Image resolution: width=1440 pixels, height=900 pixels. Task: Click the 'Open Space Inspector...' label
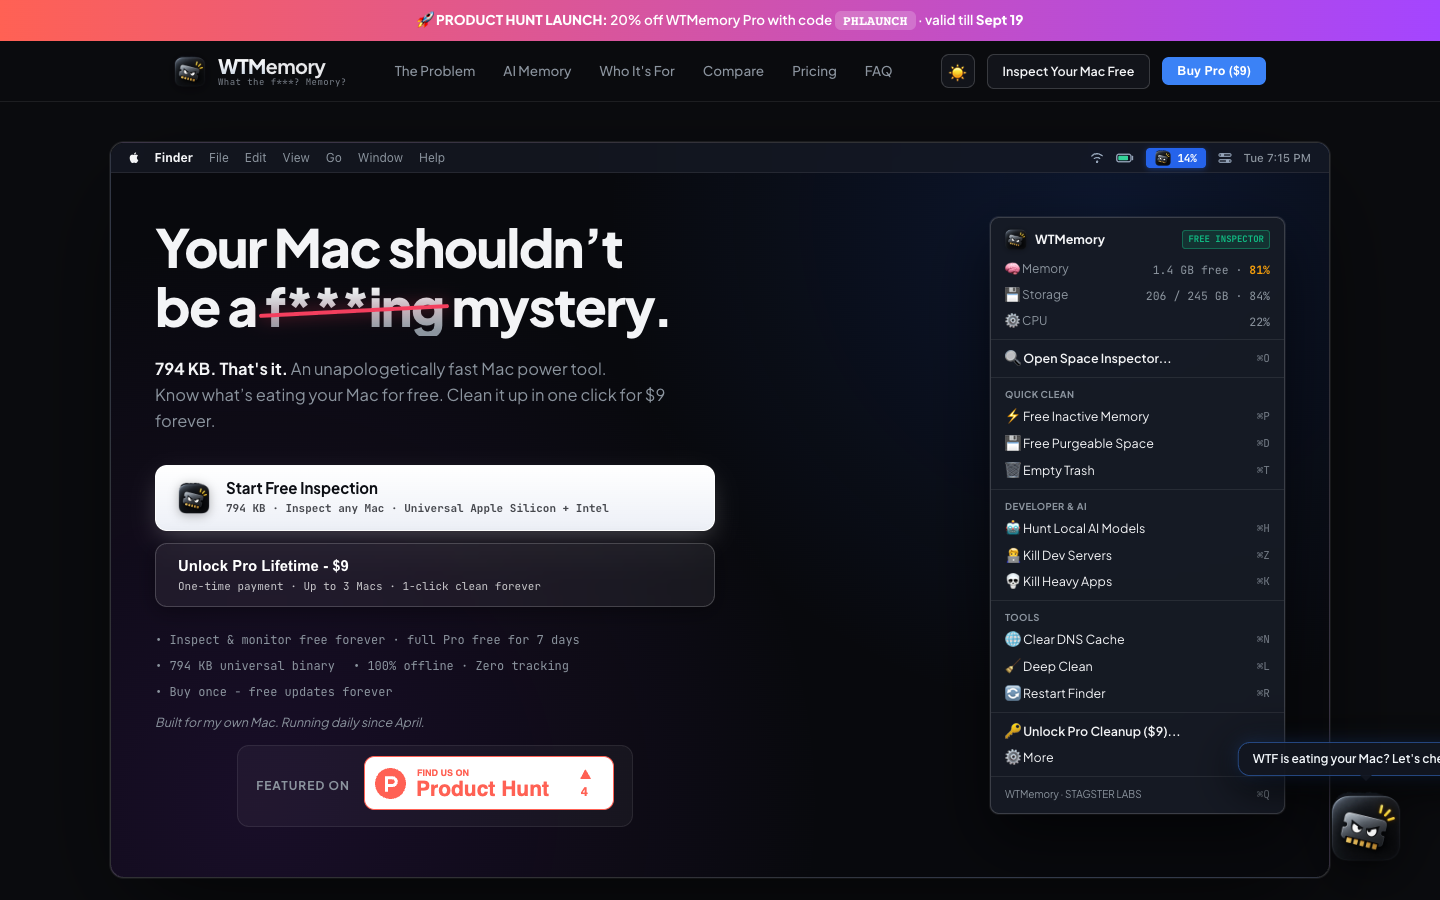(1097, 358)
